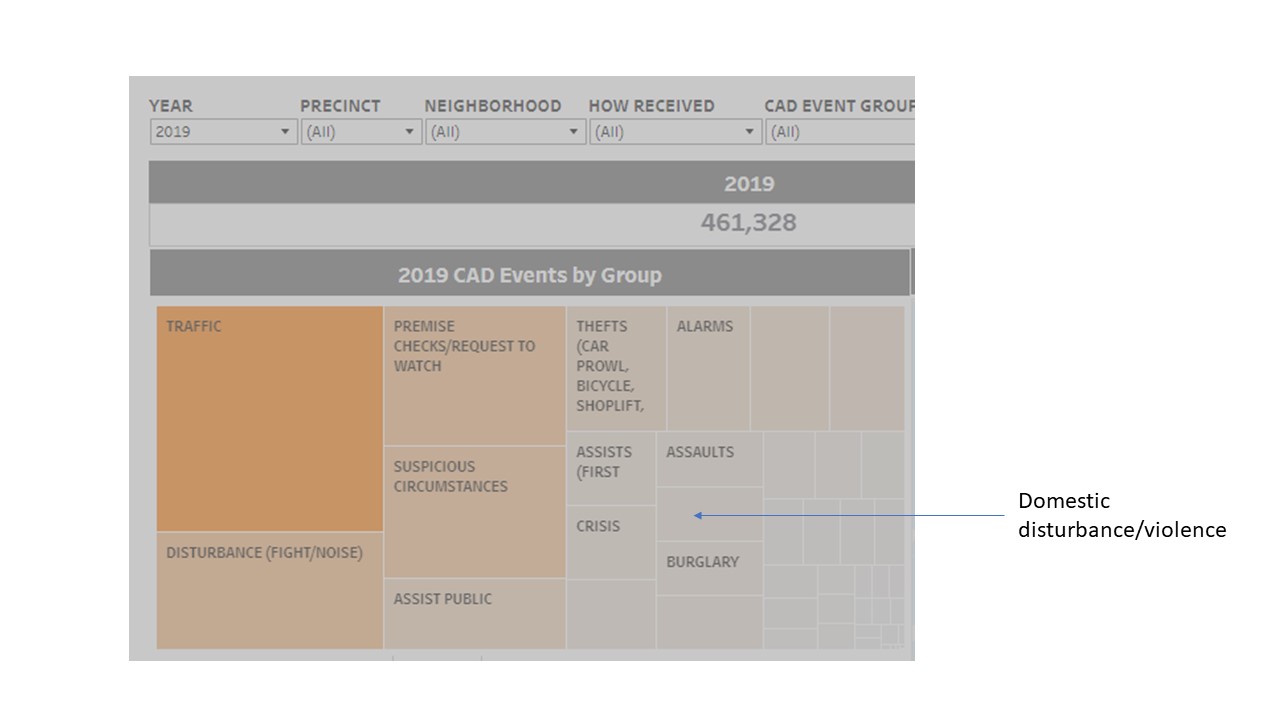This screenshot has height=720, width=1280.
Task: Open the CAD EVENT GROUP dropdown
Action: (838, 132)
